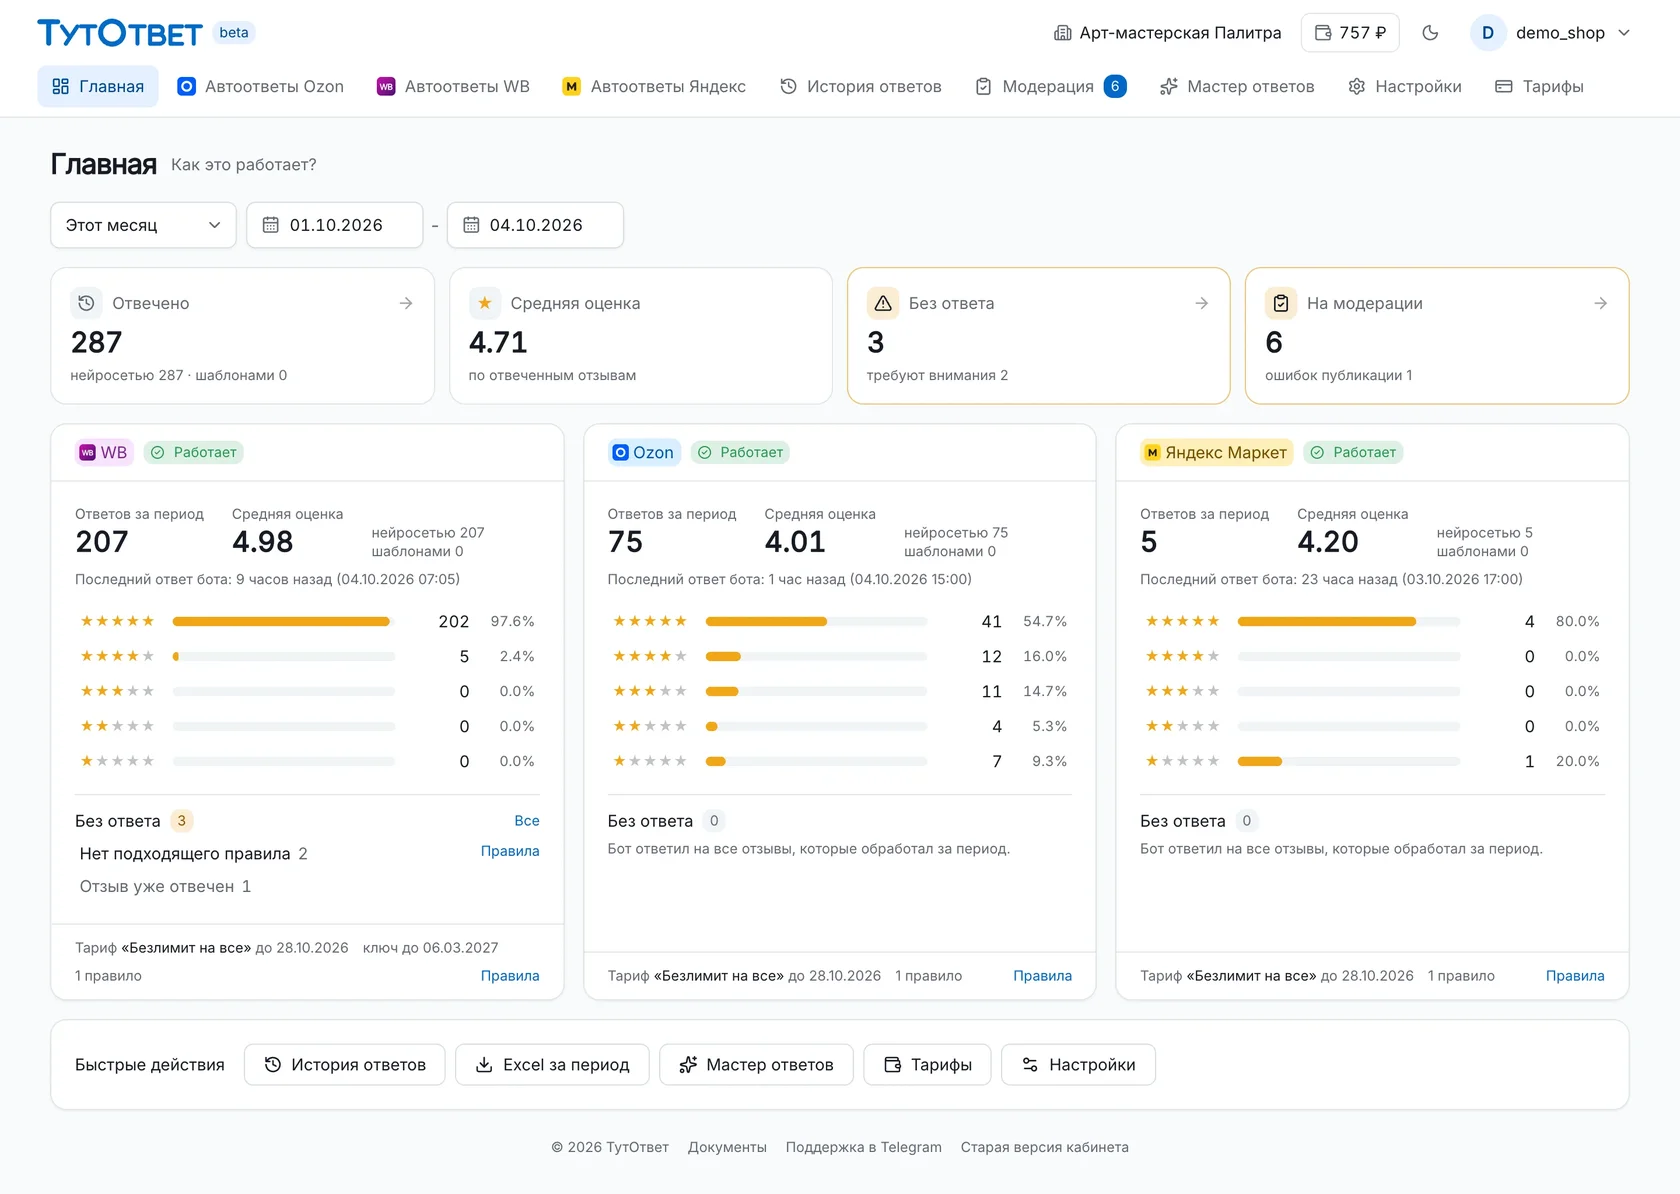Viewport: 1680px width, 1194px height.
Task: Download Excel за период
Action: click(x=552, y=1065)
